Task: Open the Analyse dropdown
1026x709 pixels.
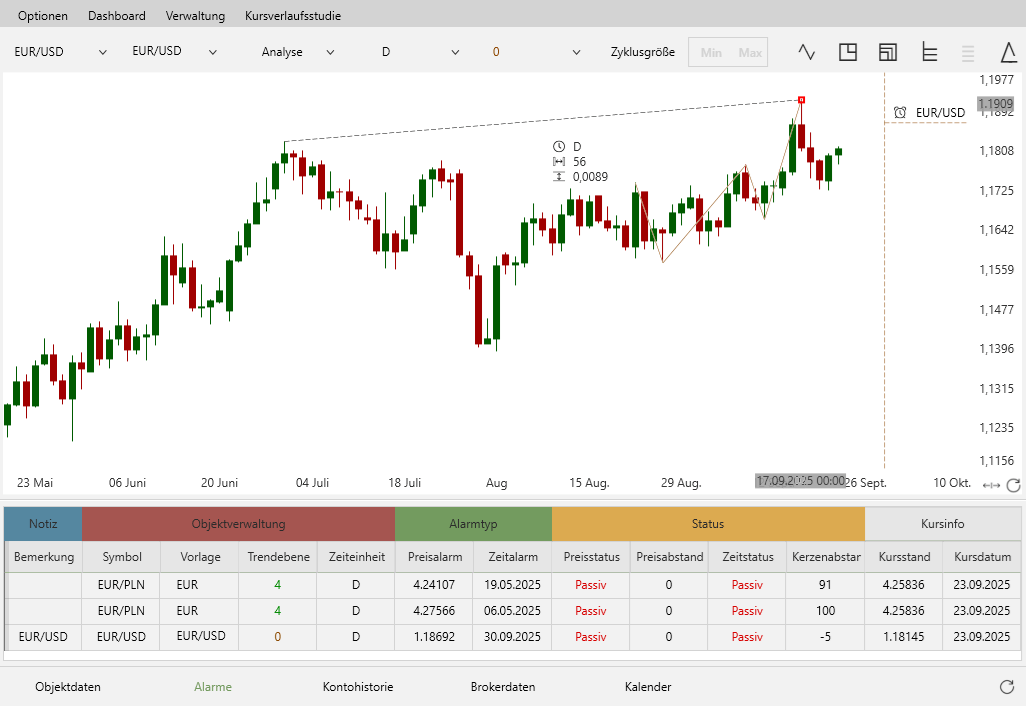Action: point(298,52)
